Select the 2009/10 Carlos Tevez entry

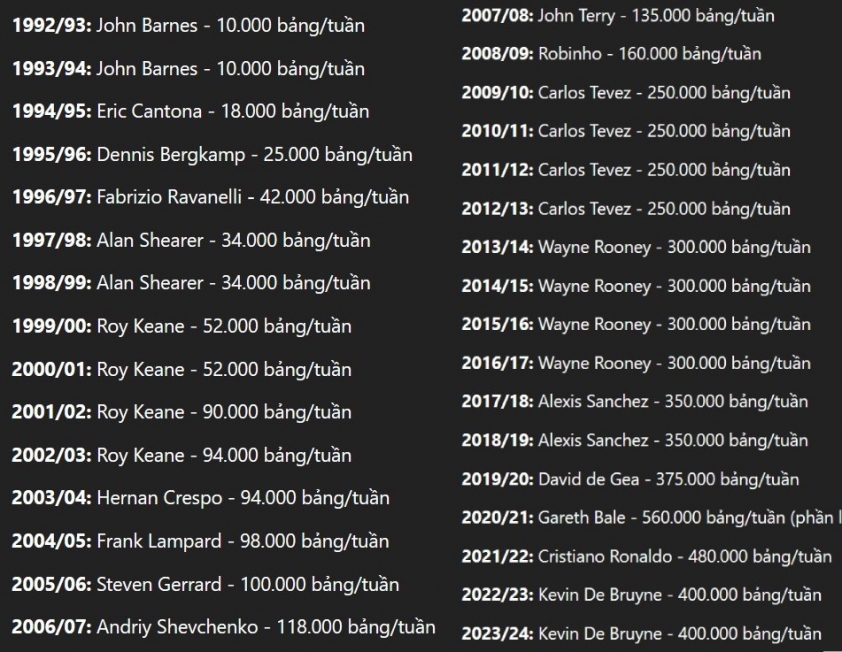pos(626,93)
